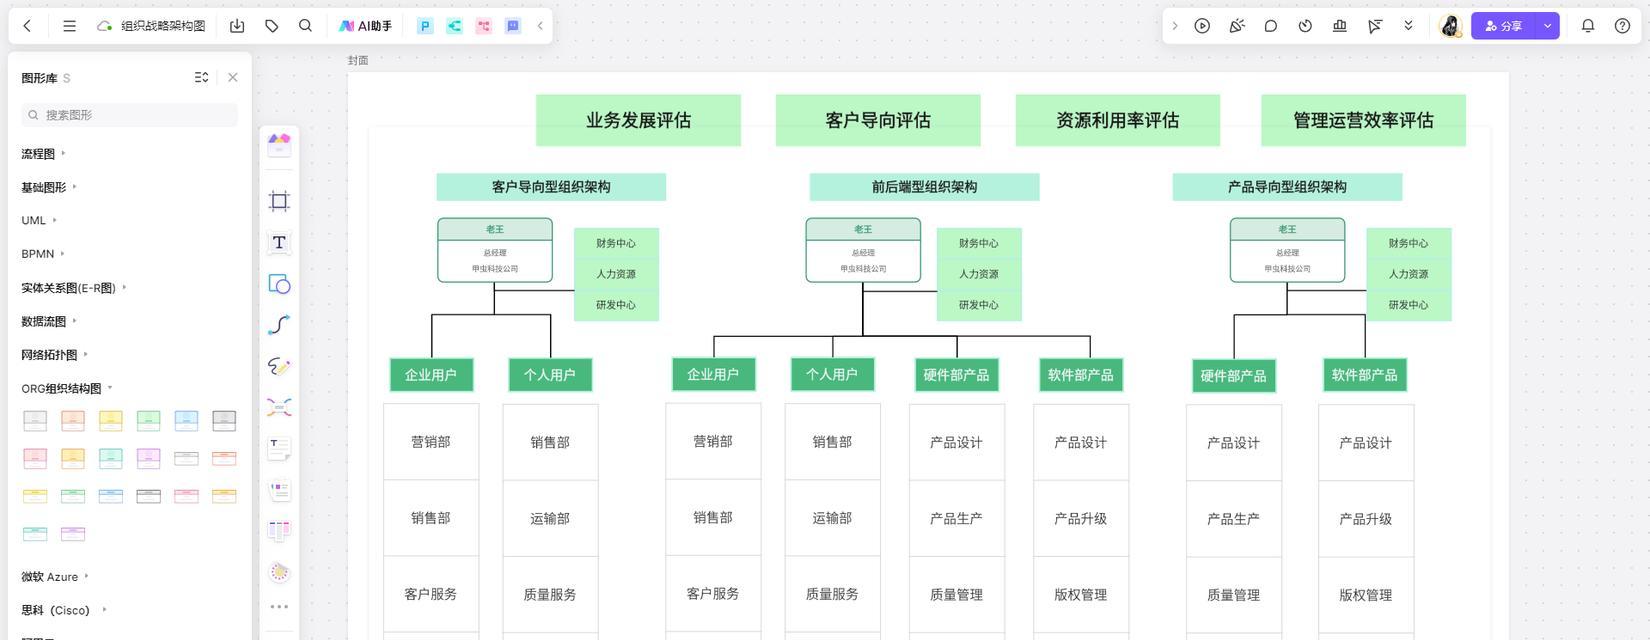Open the timer icon

(1305, 26)
